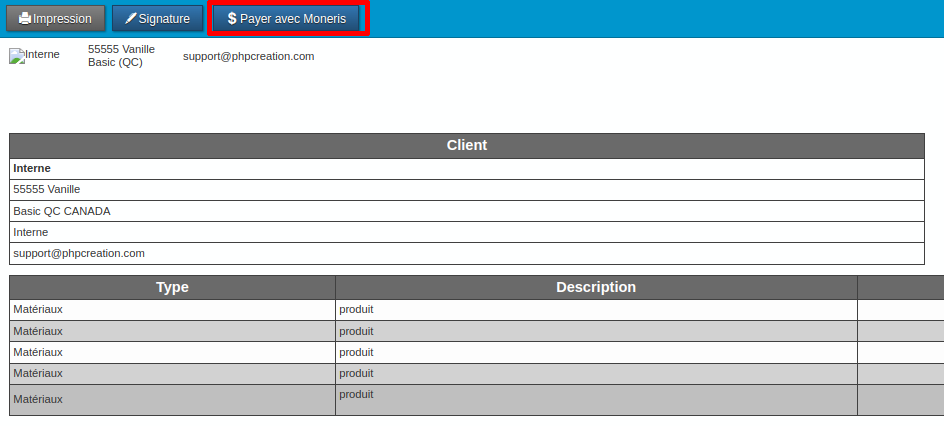
Task: Click the first produit description cell
Action: (x=356, y=309)
